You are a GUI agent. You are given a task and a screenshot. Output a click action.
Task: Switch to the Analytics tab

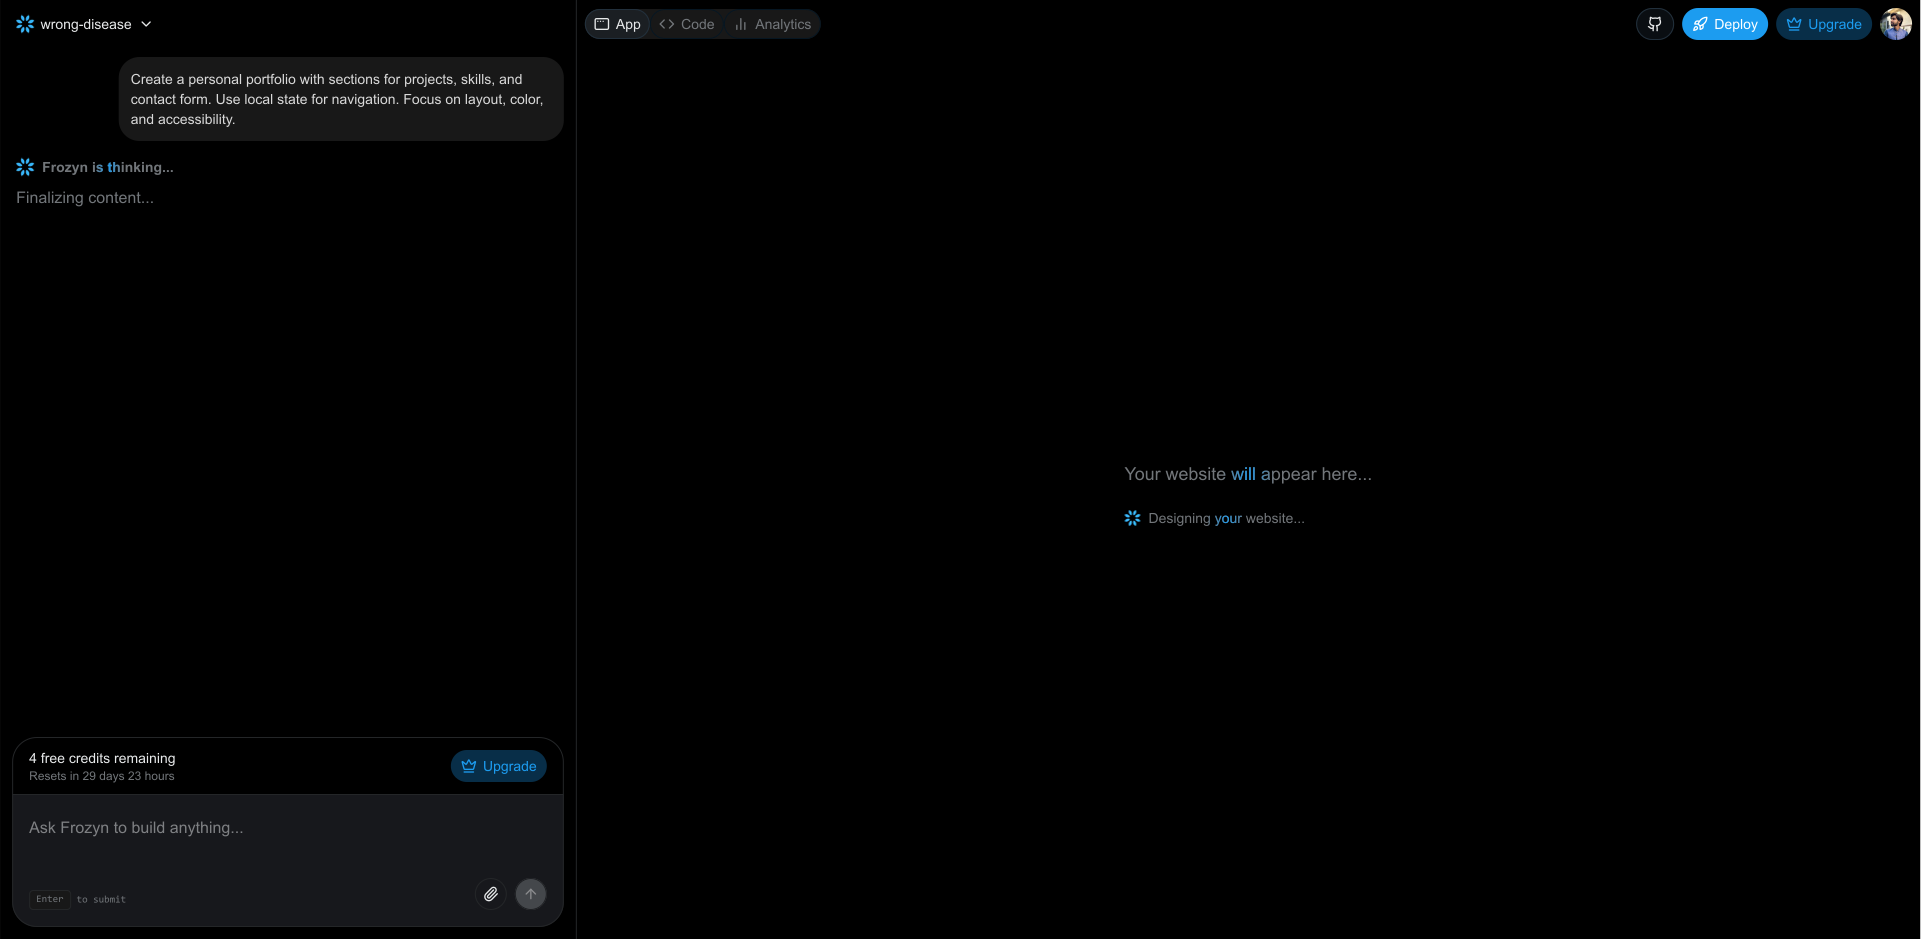pos(773,23)
